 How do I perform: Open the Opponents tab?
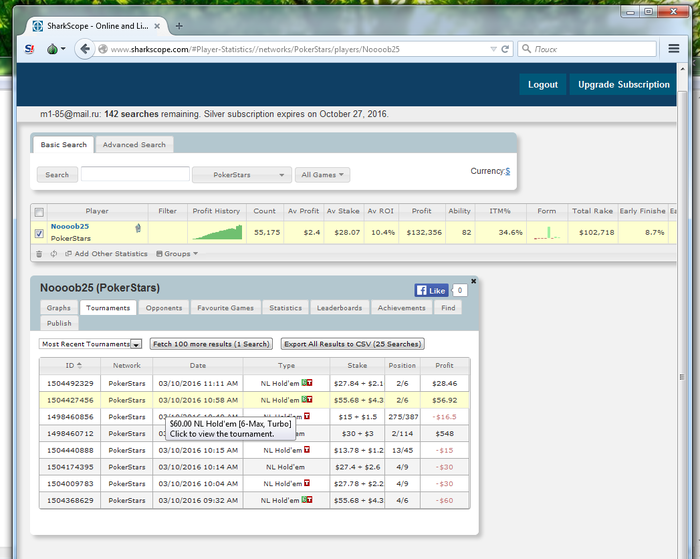click(164, 308)
